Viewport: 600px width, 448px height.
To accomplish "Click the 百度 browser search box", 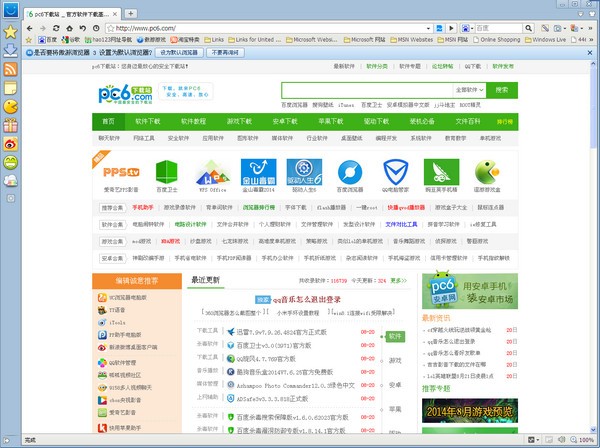I will (499, 28).
